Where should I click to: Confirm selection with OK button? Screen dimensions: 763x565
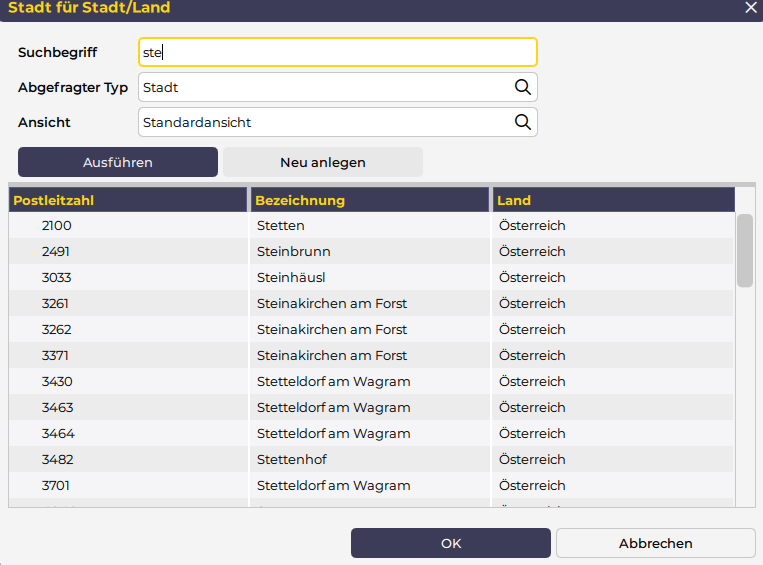pyautogui.click(x=450, y=543)
